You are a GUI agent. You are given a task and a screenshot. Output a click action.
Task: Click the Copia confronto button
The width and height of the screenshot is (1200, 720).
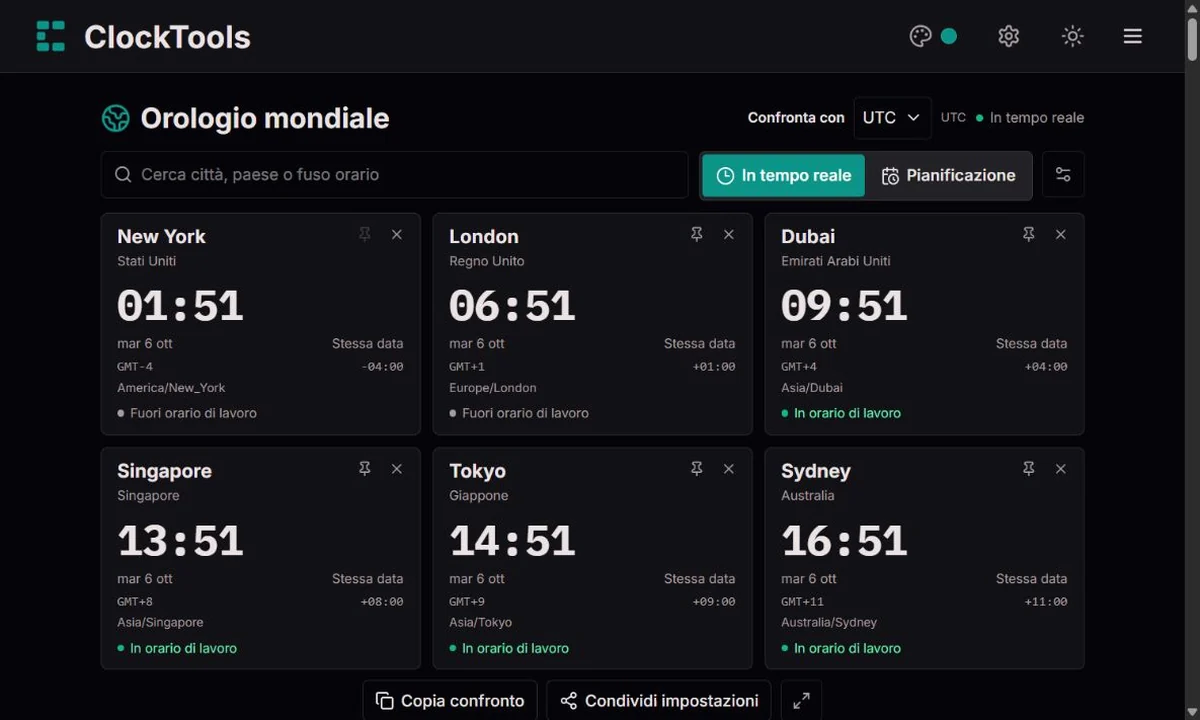point(450,701)
